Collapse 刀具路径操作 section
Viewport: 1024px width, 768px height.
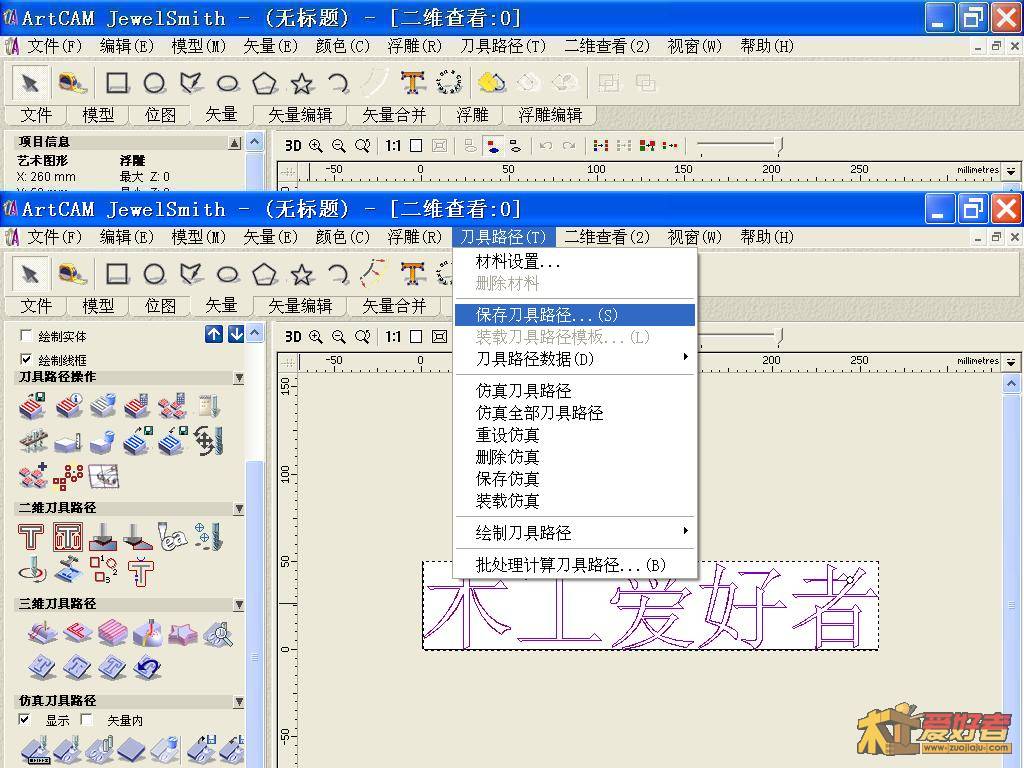click(x=239, y=377)
